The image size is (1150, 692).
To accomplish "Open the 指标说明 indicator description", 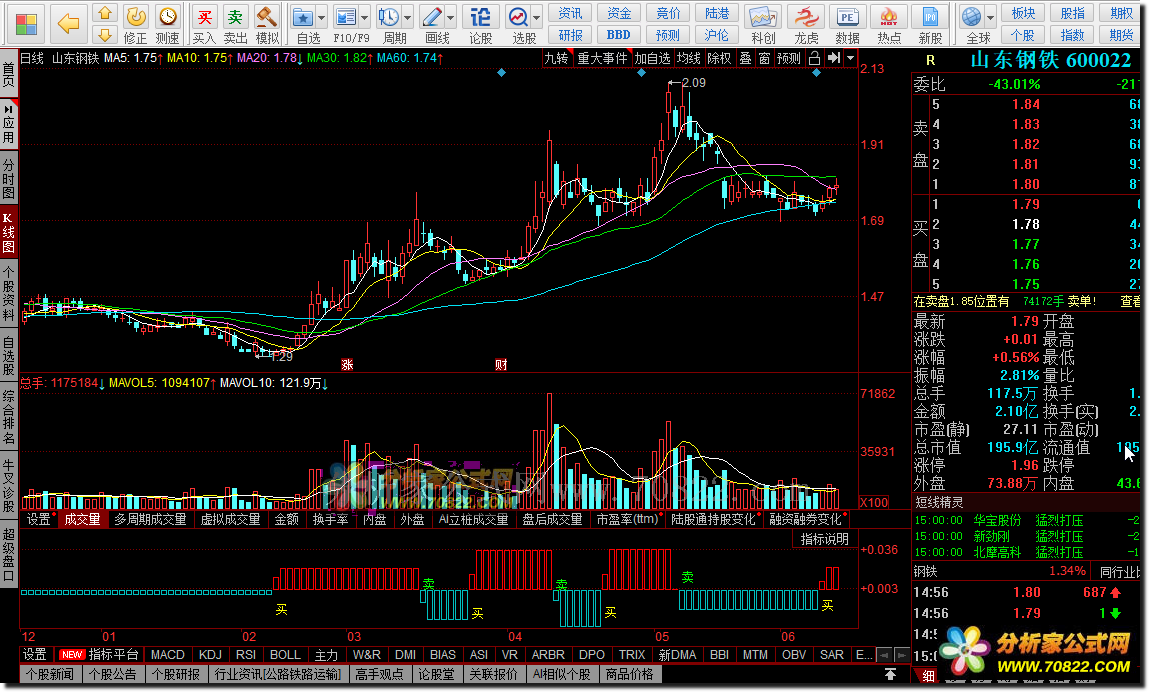I will point(824,539).
